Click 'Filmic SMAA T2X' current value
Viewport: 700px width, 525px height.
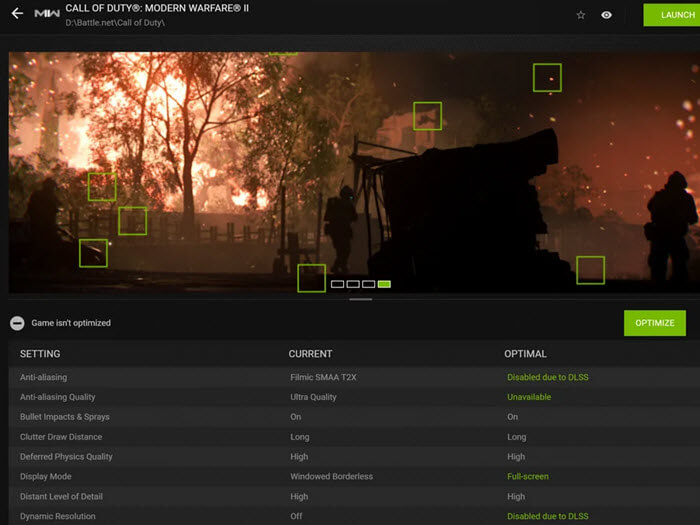(x=323, y=377)
